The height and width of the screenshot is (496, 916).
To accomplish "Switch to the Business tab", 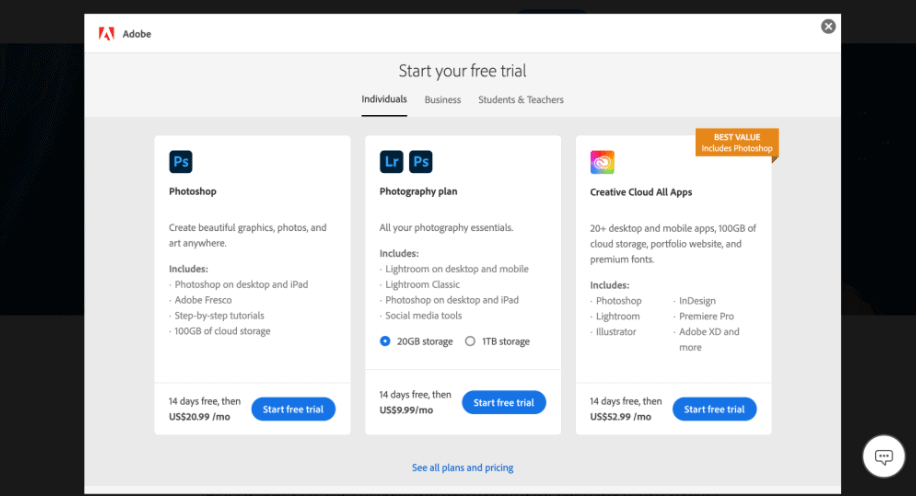I will 442,100.
